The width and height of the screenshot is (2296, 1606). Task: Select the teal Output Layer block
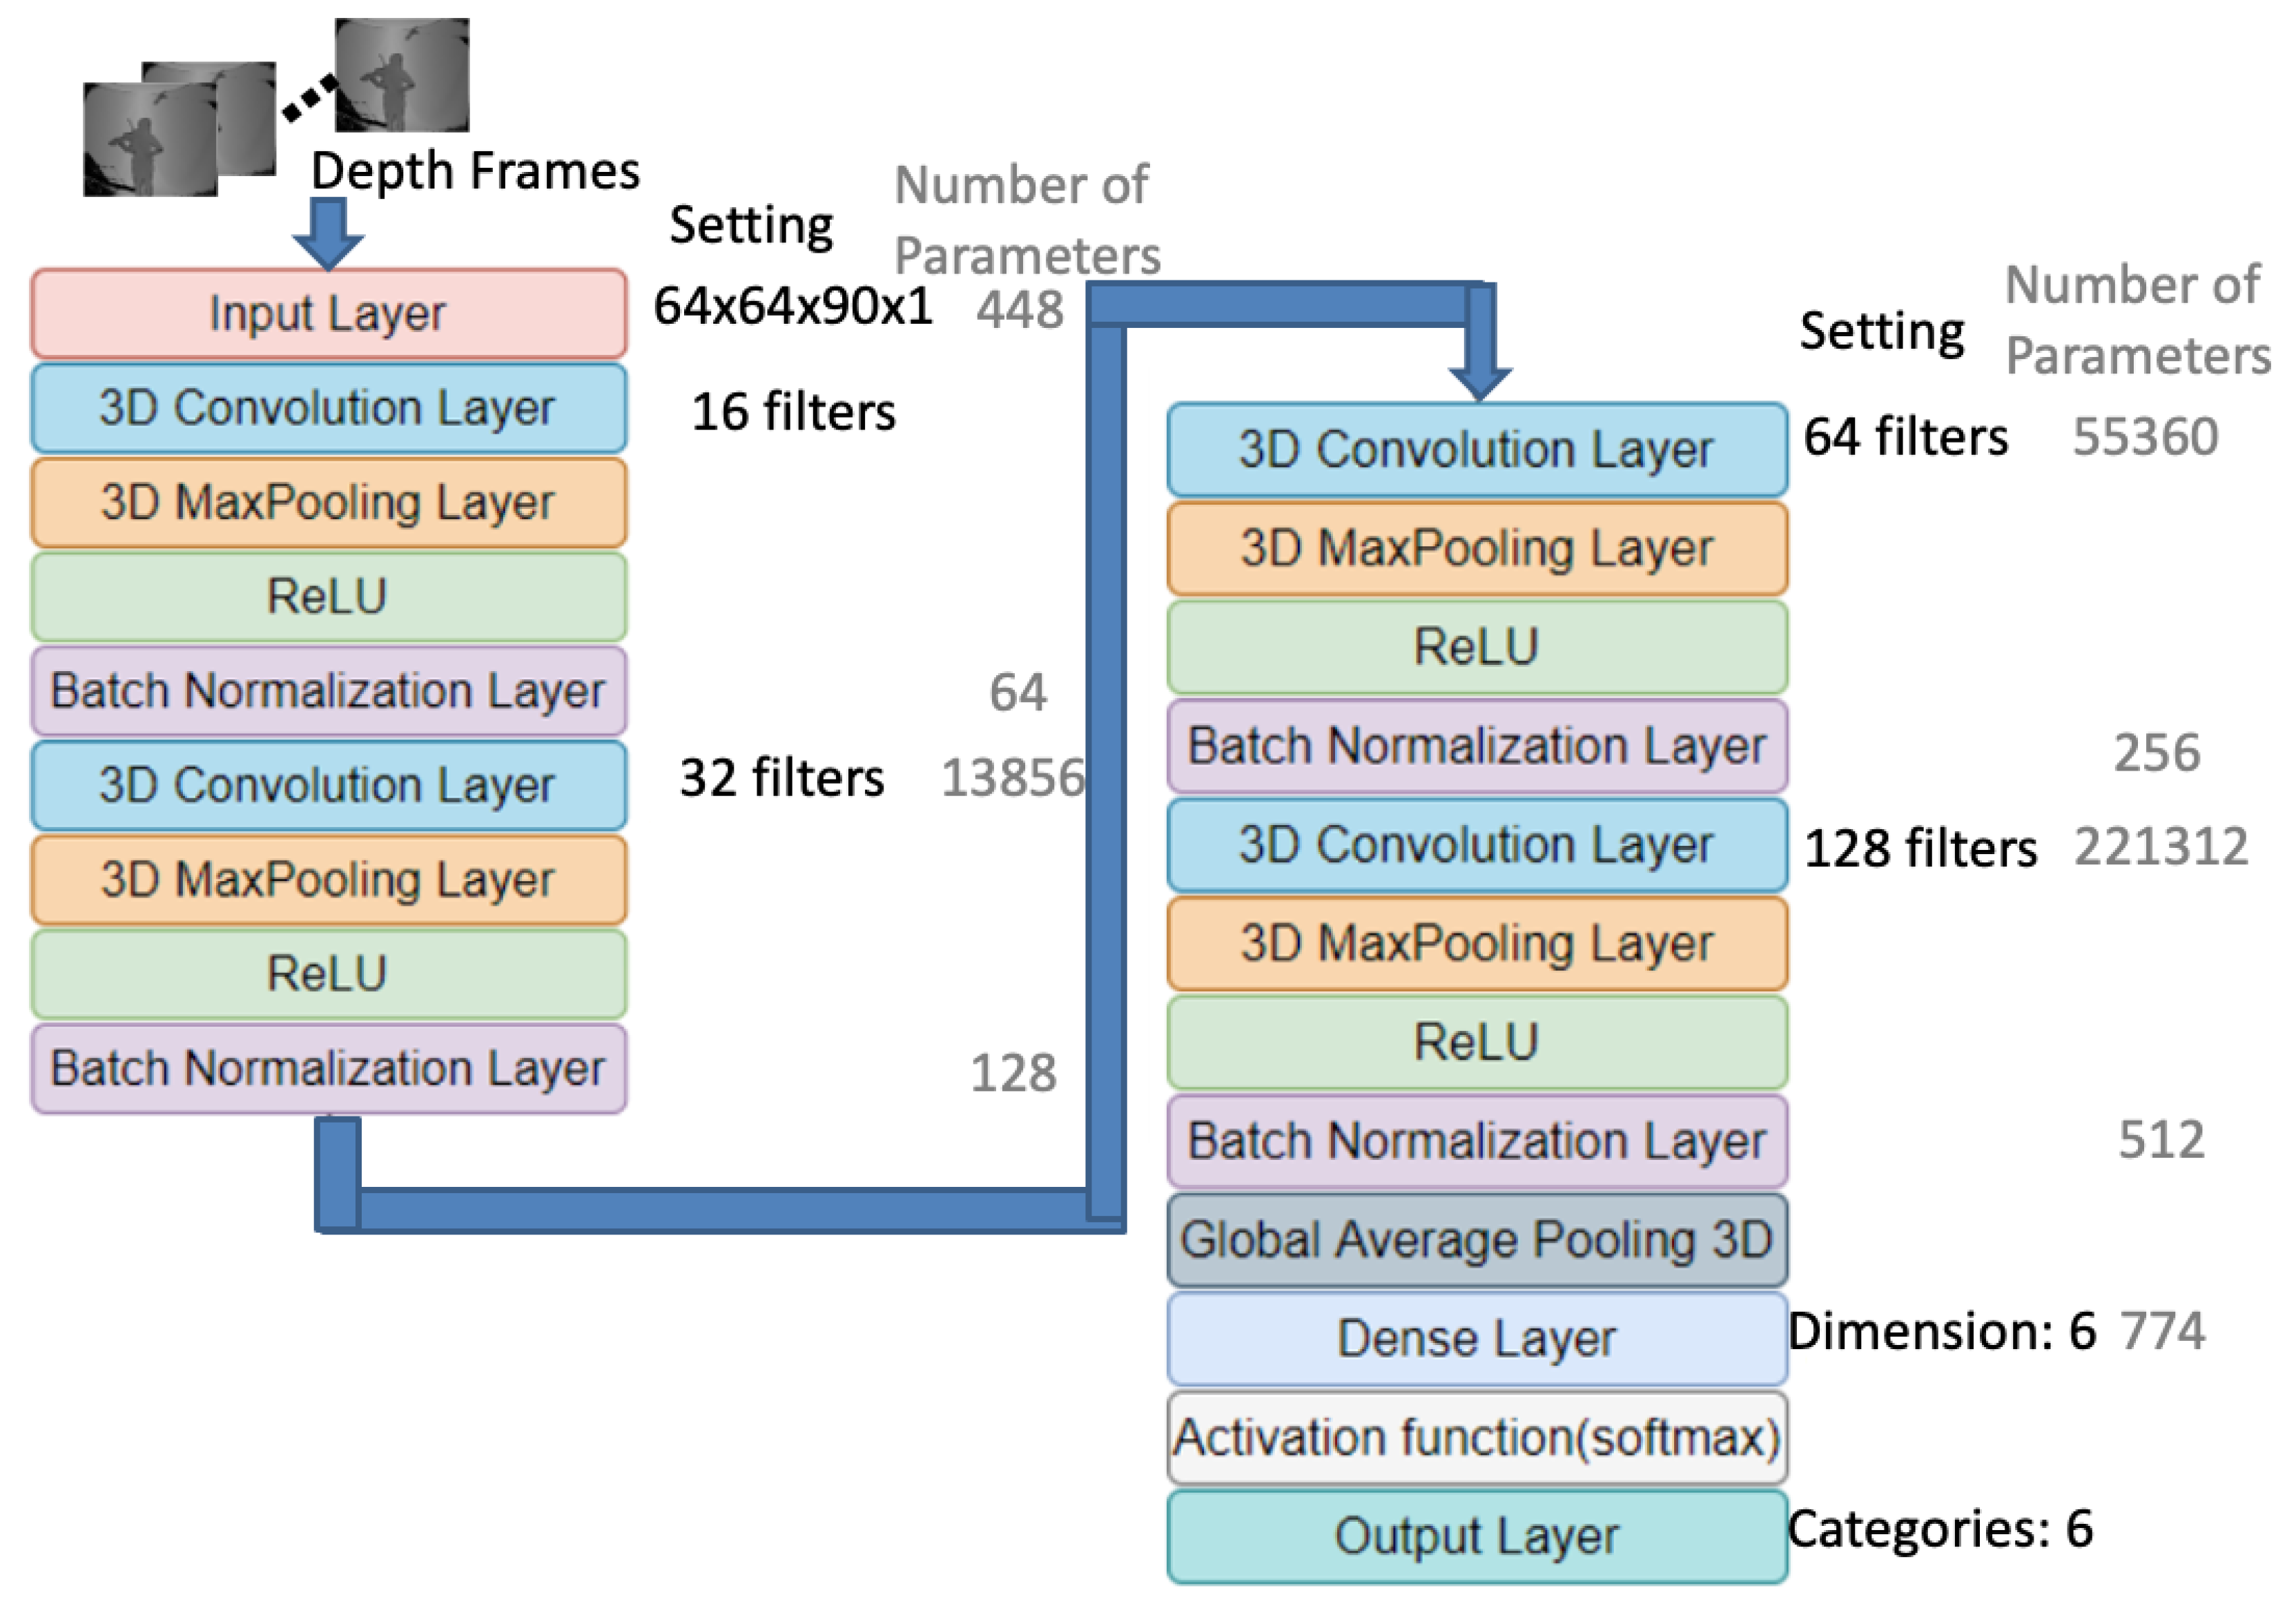point(1477,1536)
